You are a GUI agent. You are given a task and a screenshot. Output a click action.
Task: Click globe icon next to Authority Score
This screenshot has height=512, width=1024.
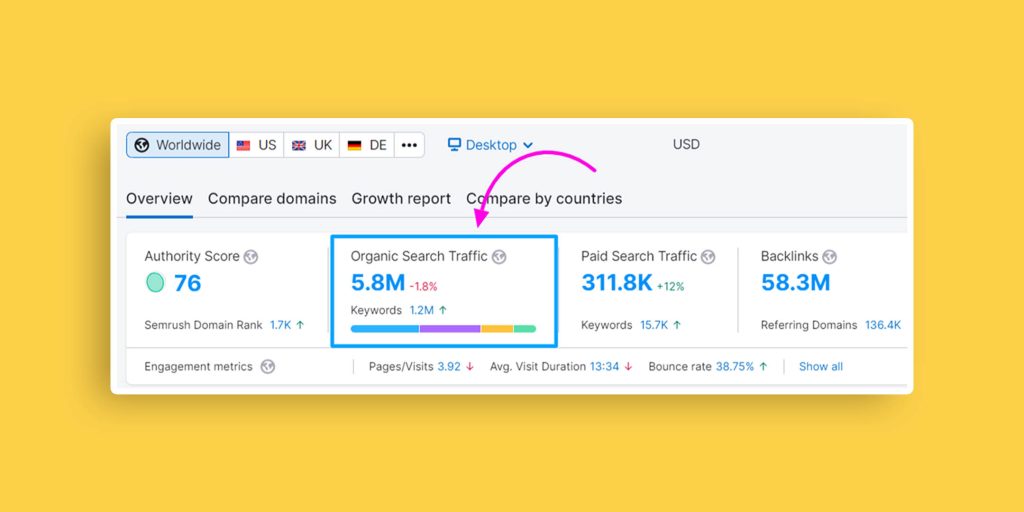(251, 257)
